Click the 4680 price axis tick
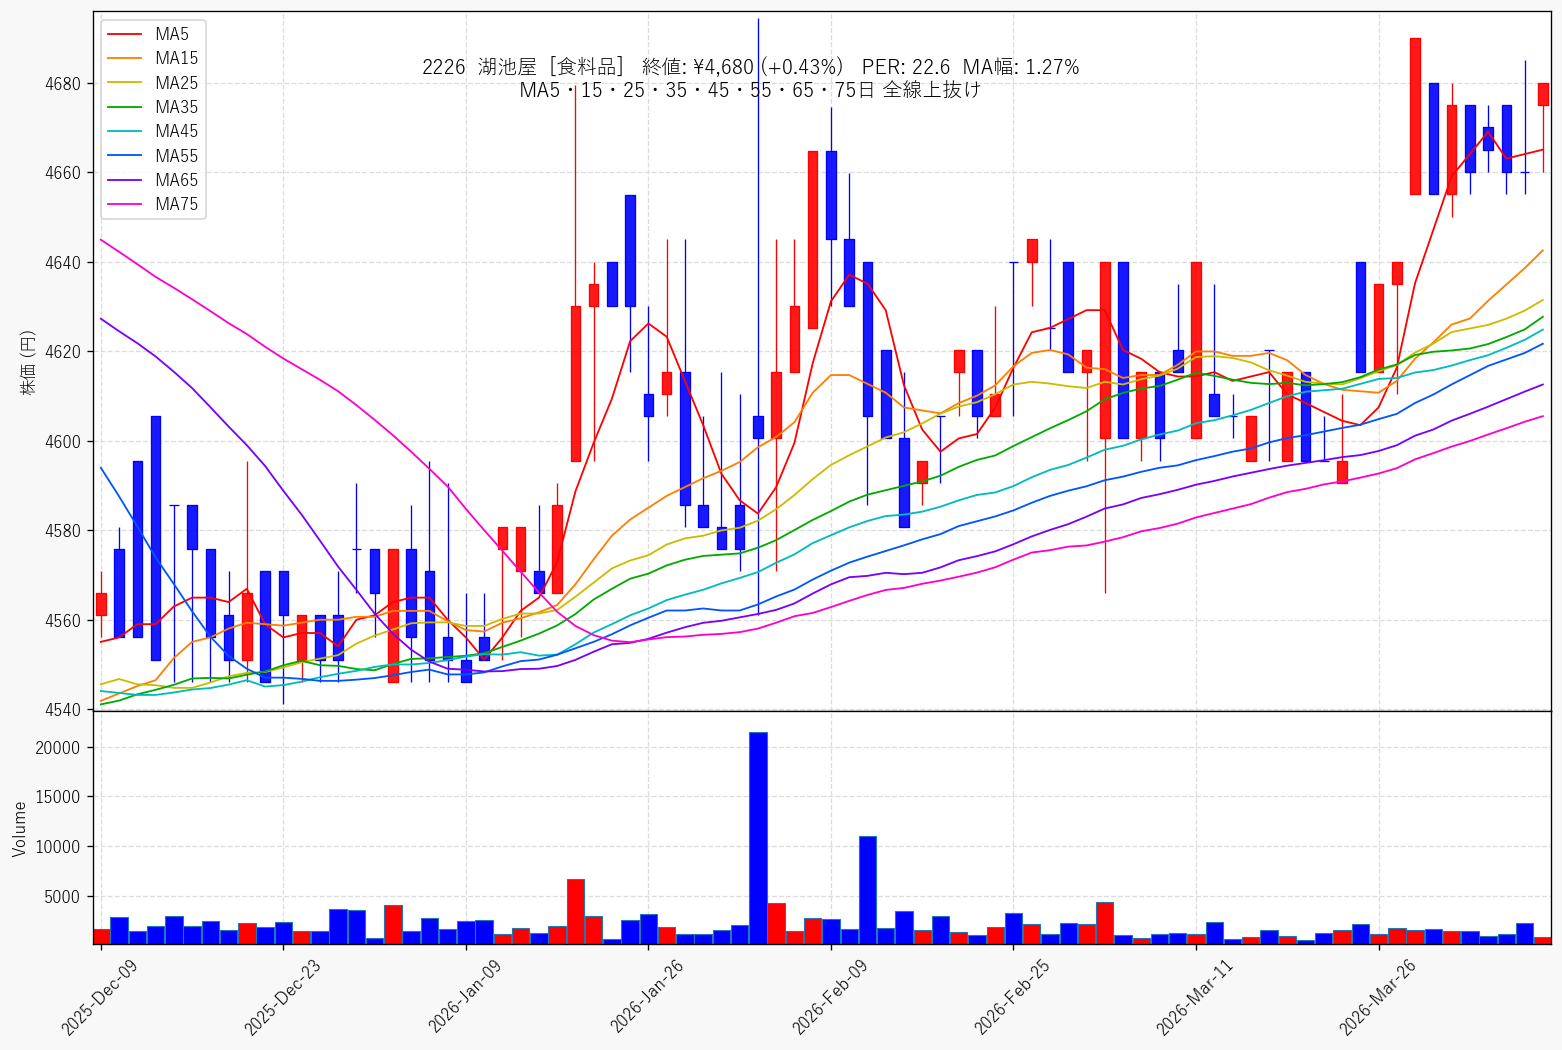The image size is (1562, 1050). pos(63,84)
